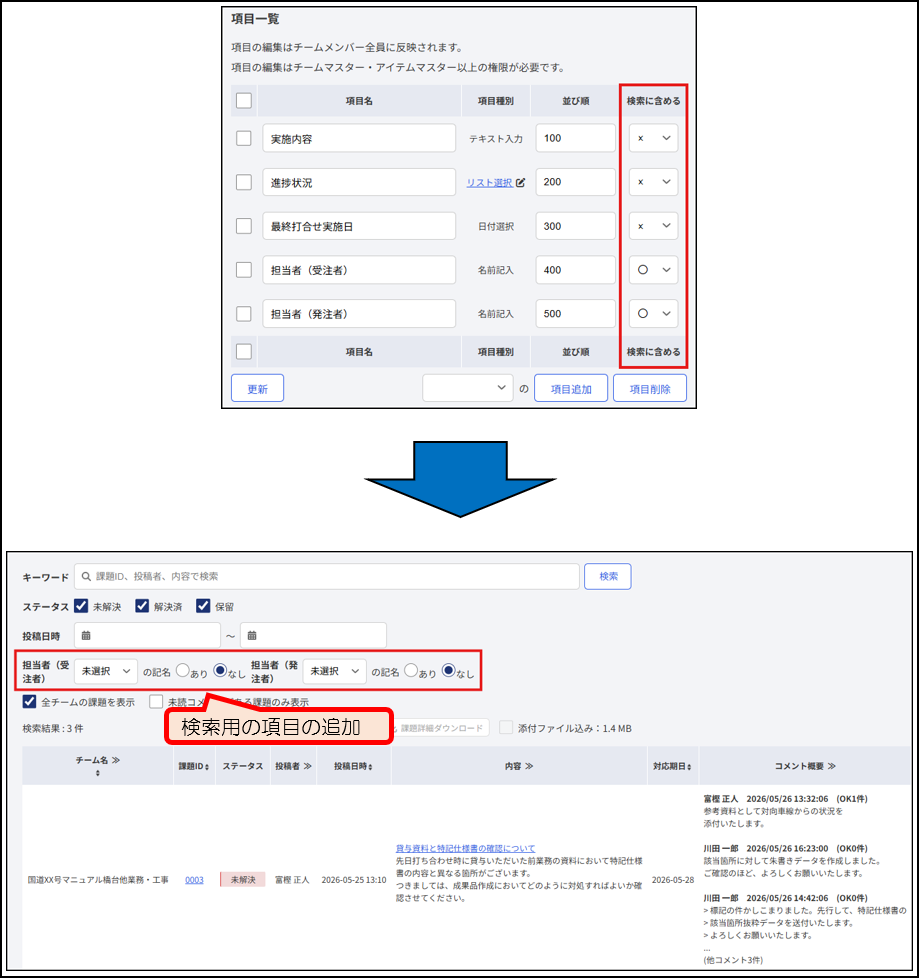Click the ステータス column header
Image resolution: width=919 pixels, height=978 pixels.
(x=243, y=766)
